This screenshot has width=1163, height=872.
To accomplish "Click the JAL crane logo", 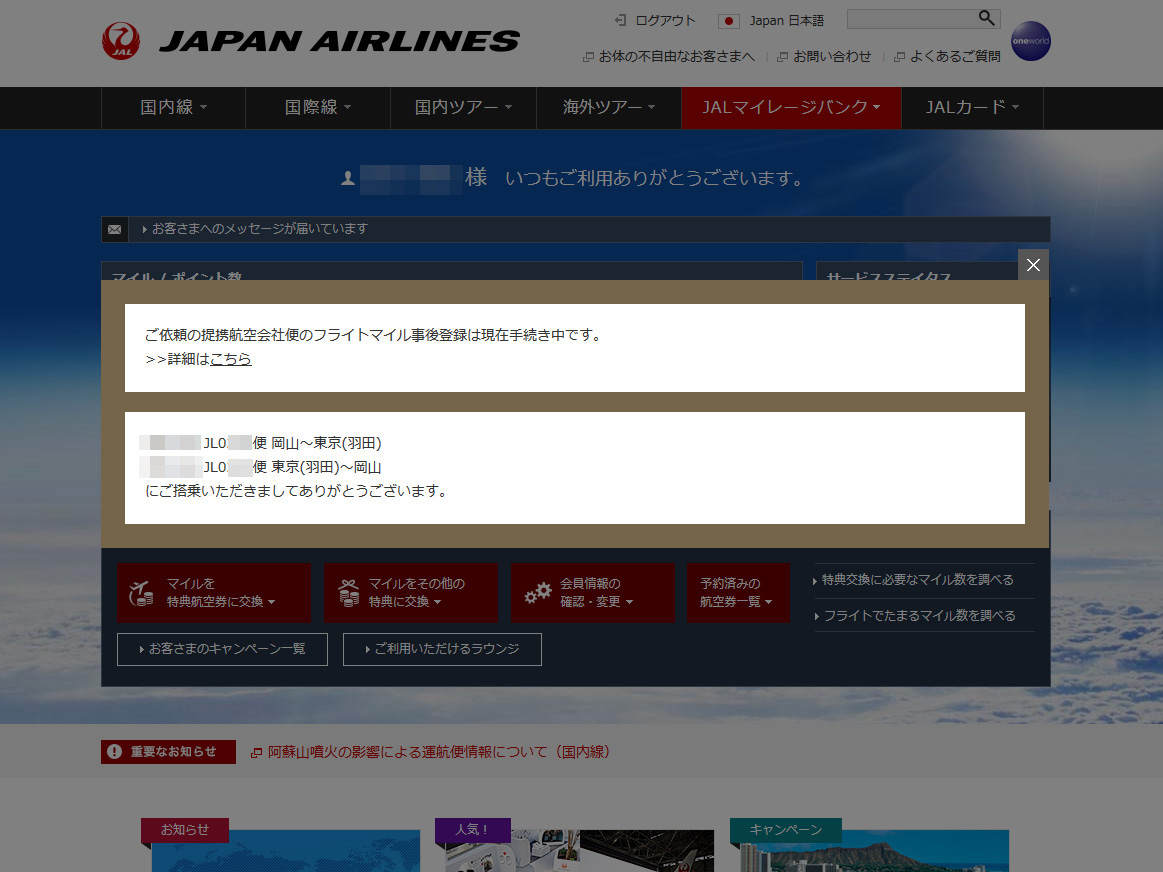I will coord(121,41).
